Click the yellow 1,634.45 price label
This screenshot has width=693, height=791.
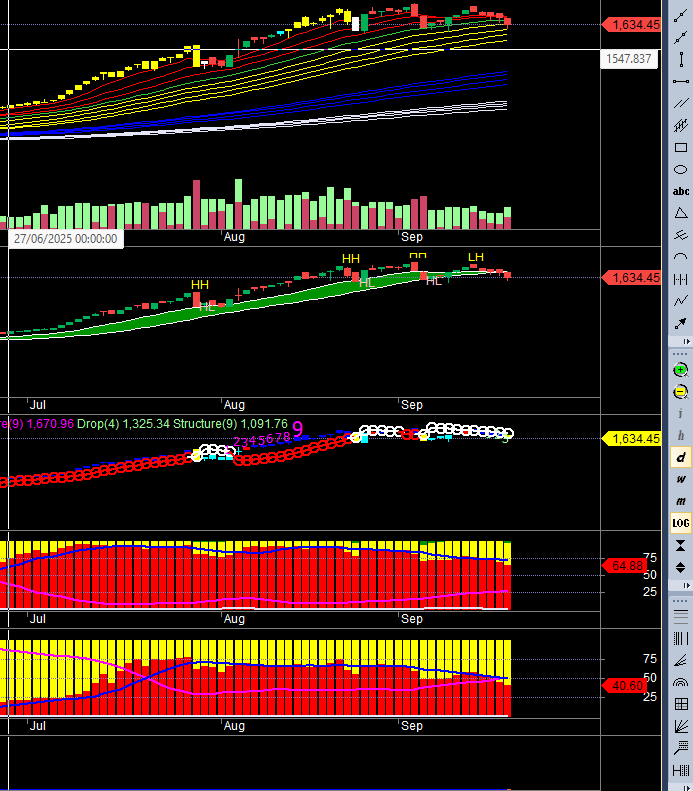[631, 439]
